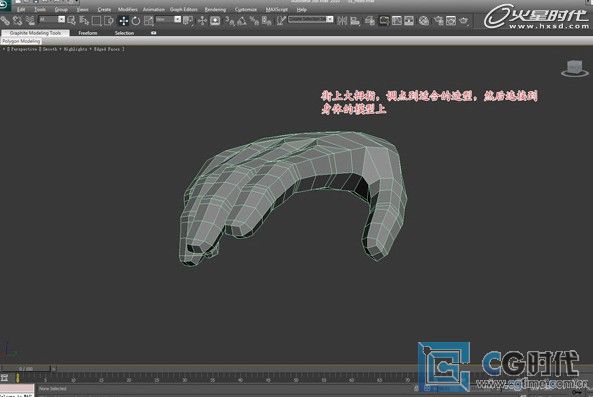This screenshot has width=593, height=397.
Task: Click the ViewCube in the viewport
Action: tap(574, 68)
